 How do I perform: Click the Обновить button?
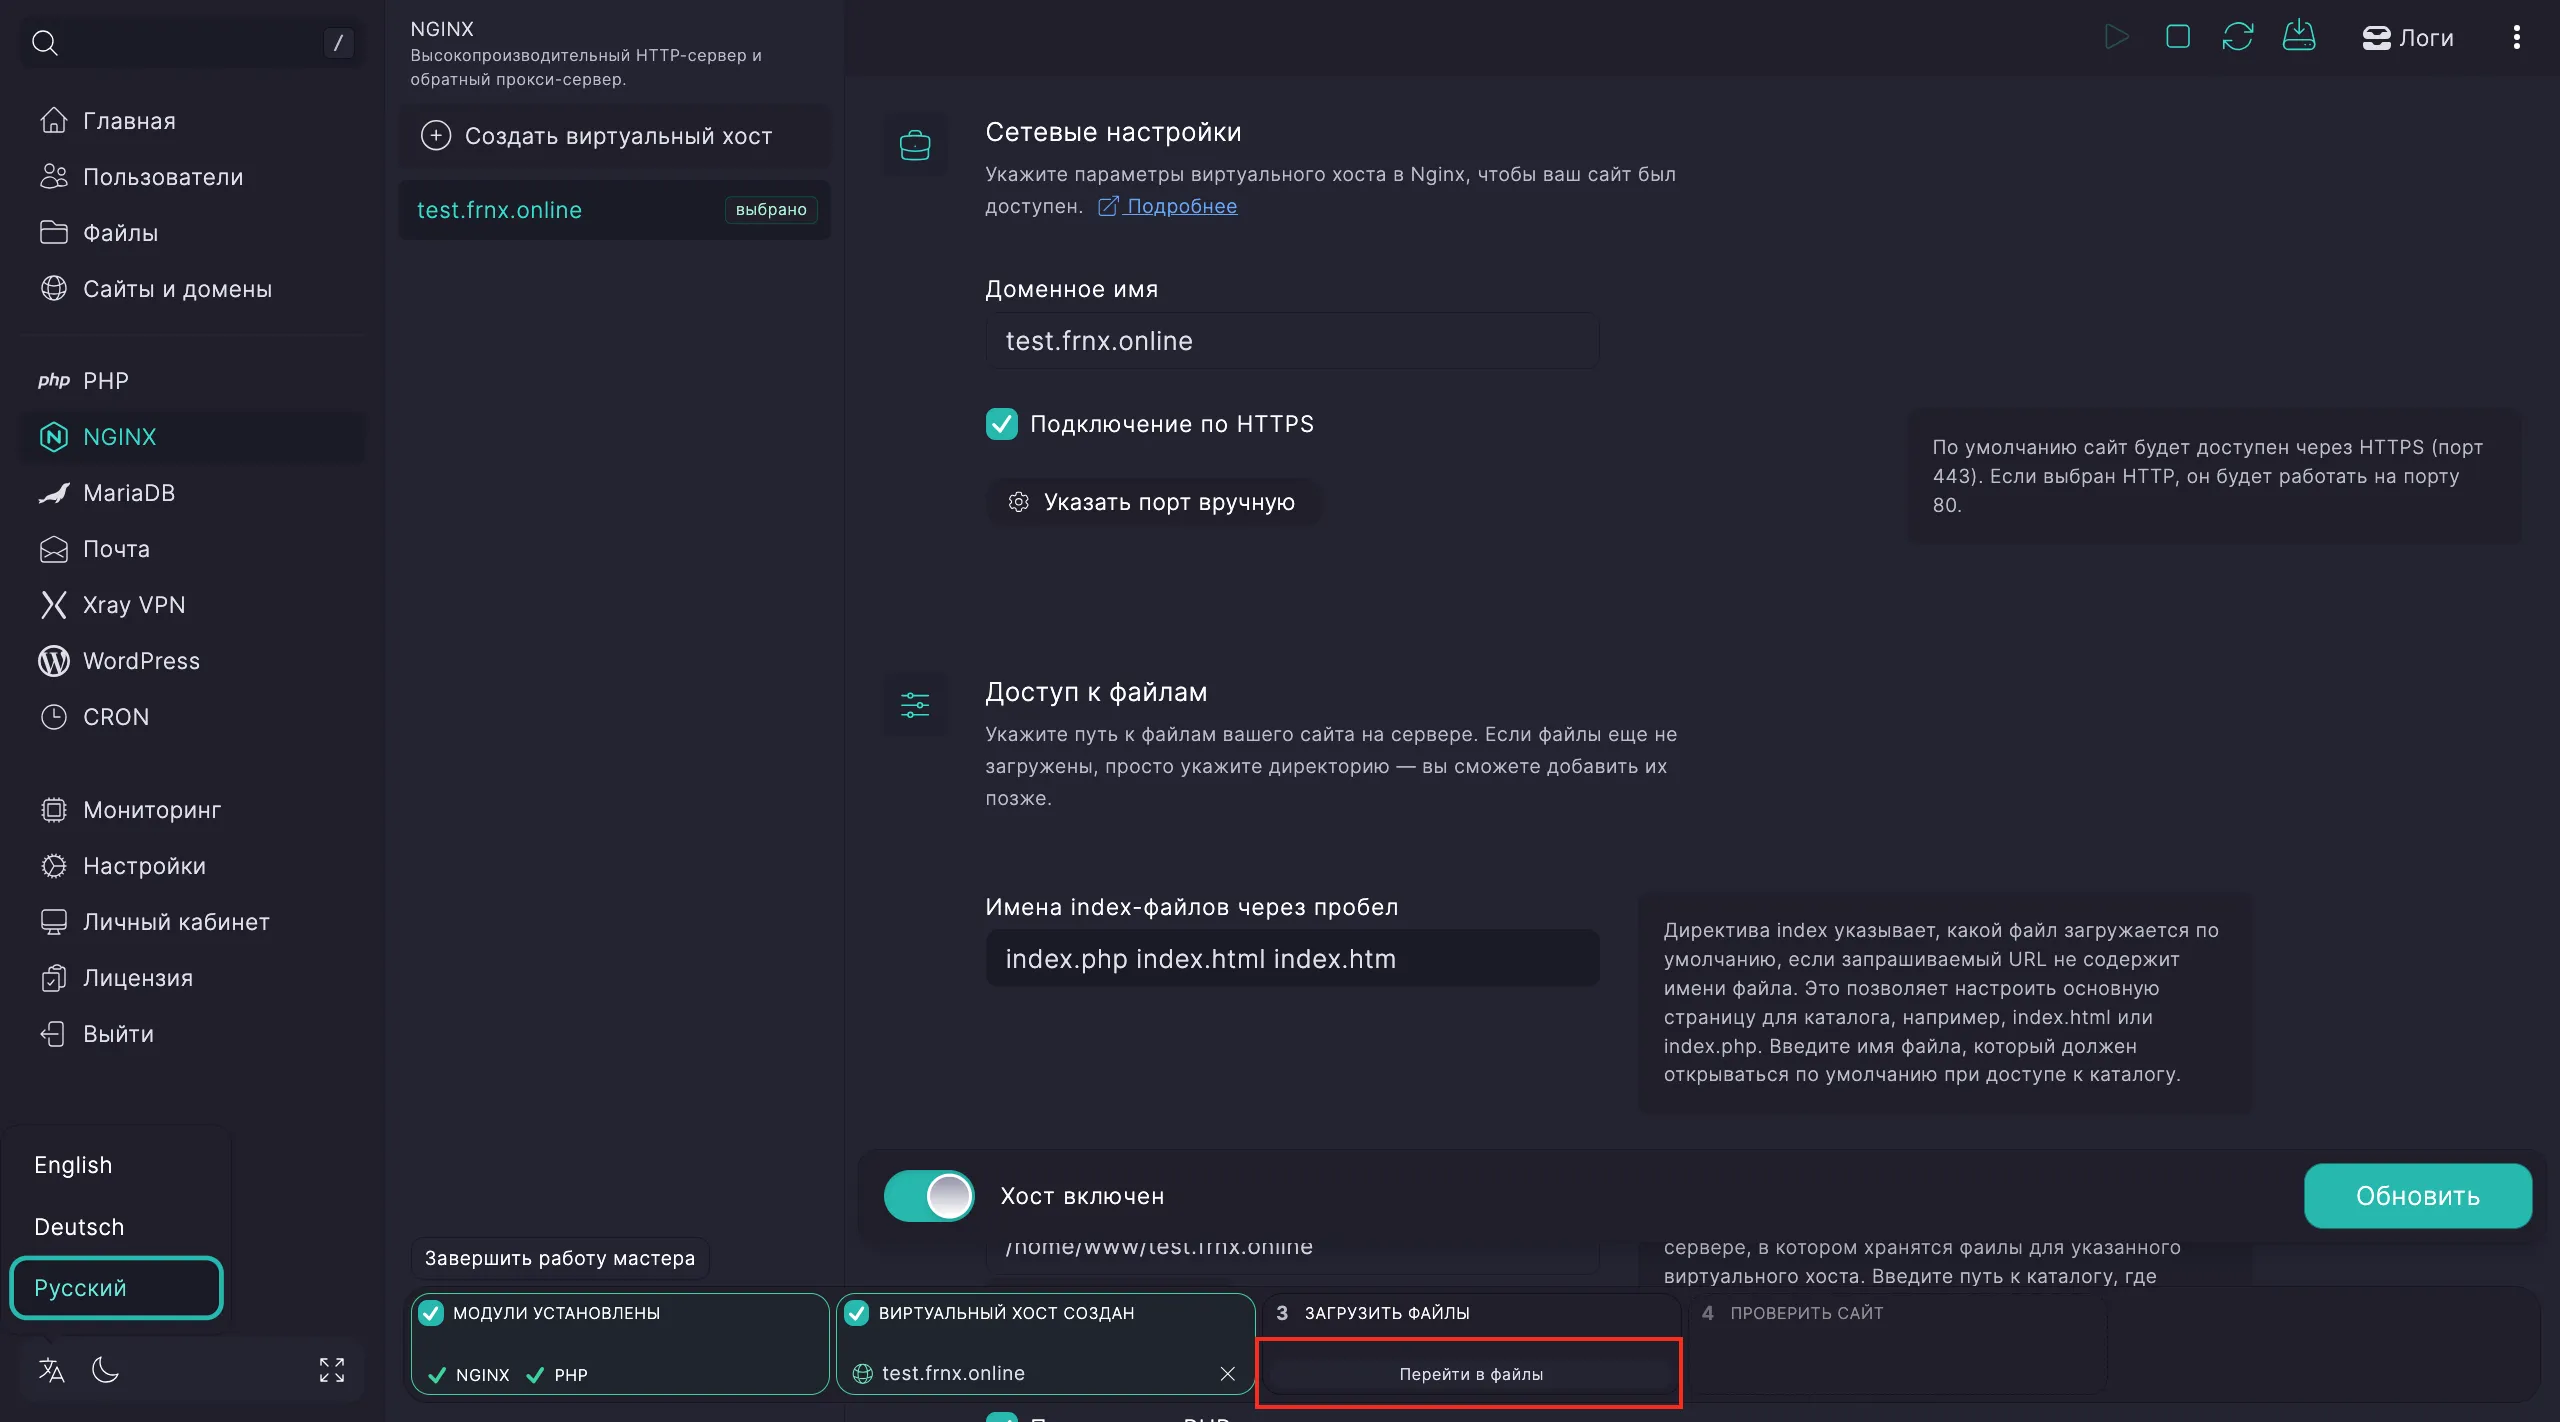coord(2418,1196)
